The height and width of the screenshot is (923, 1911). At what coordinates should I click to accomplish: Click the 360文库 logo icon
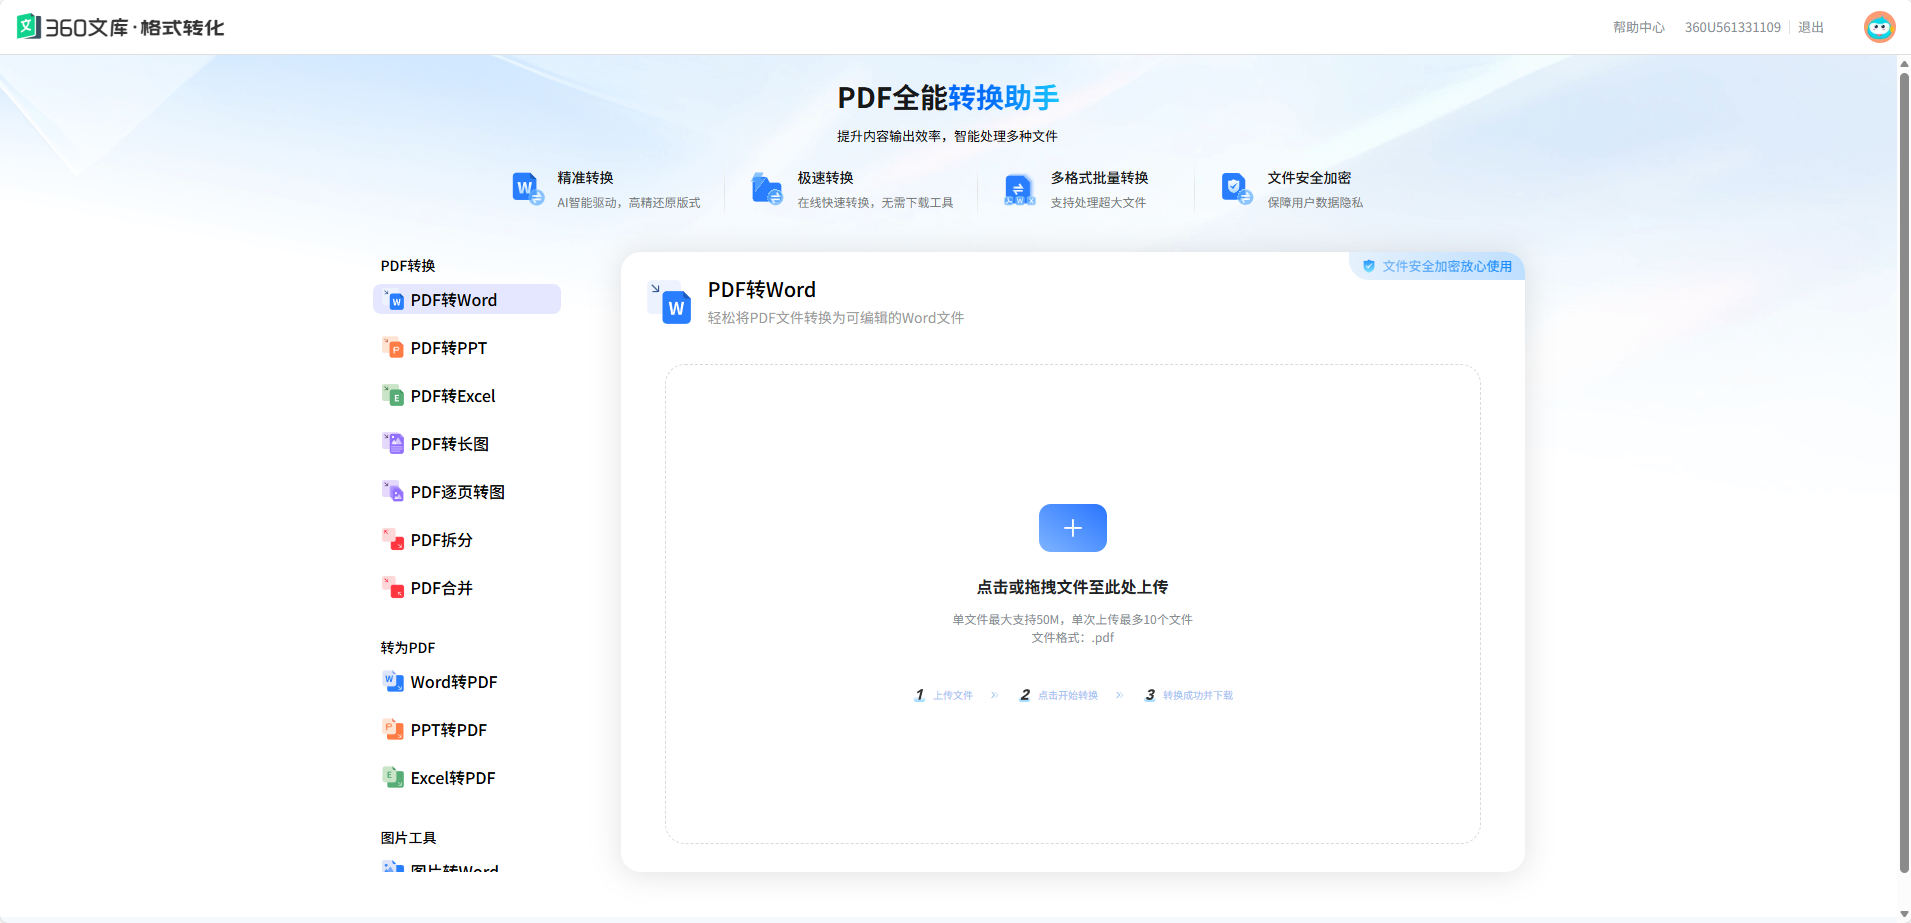29,26
